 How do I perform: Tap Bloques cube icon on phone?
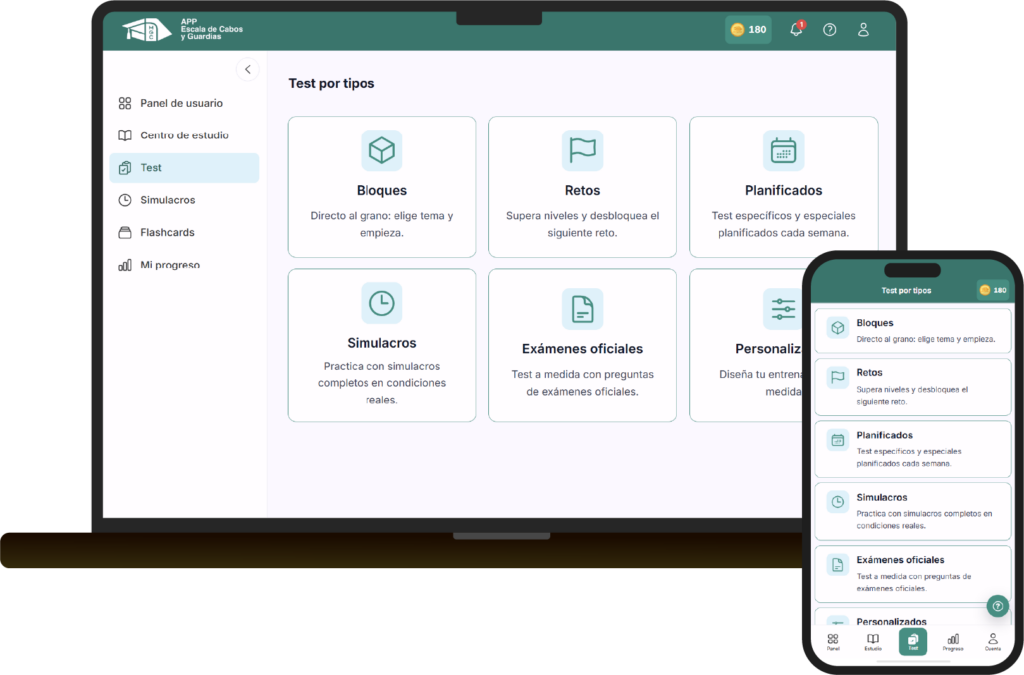(x=837, y=328)
